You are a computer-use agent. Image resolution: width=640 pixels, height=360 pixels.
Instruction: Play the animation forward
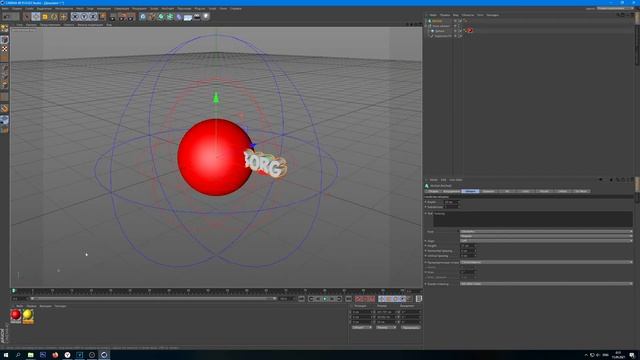[325, 299]
